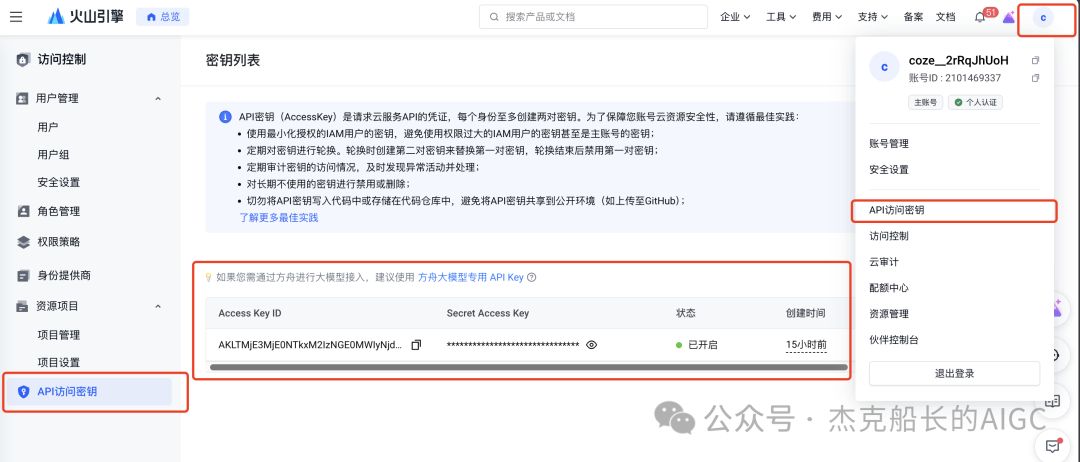Click the 访问控制 sidebar title
Viewport: 1080px width, 462px height.
(61, 60)
